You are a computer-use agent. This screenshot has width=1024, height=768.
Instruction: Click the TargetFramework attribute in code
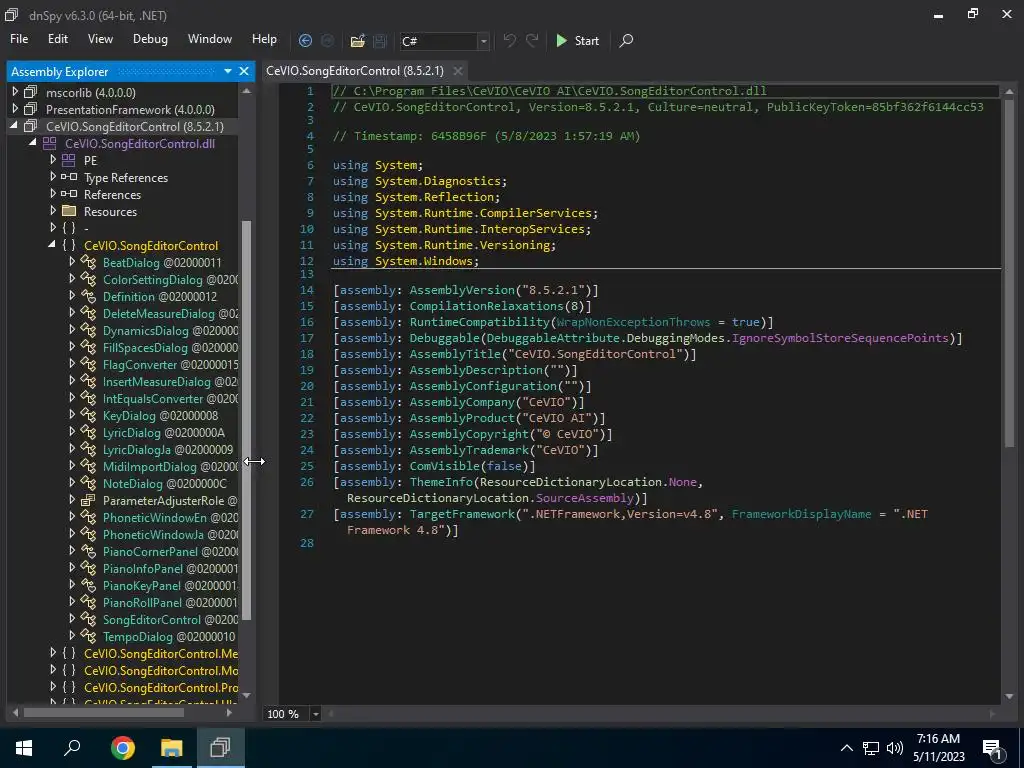point(462,513)
